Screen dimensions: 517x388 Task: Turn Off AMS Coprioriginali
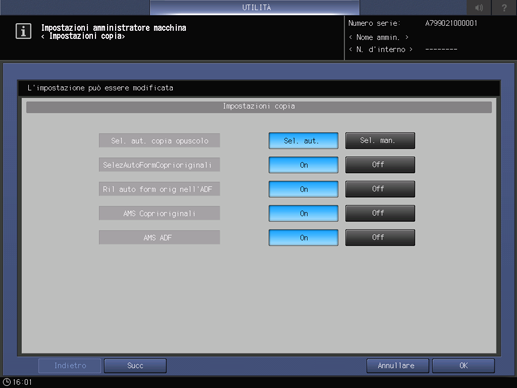click(380, 213)
